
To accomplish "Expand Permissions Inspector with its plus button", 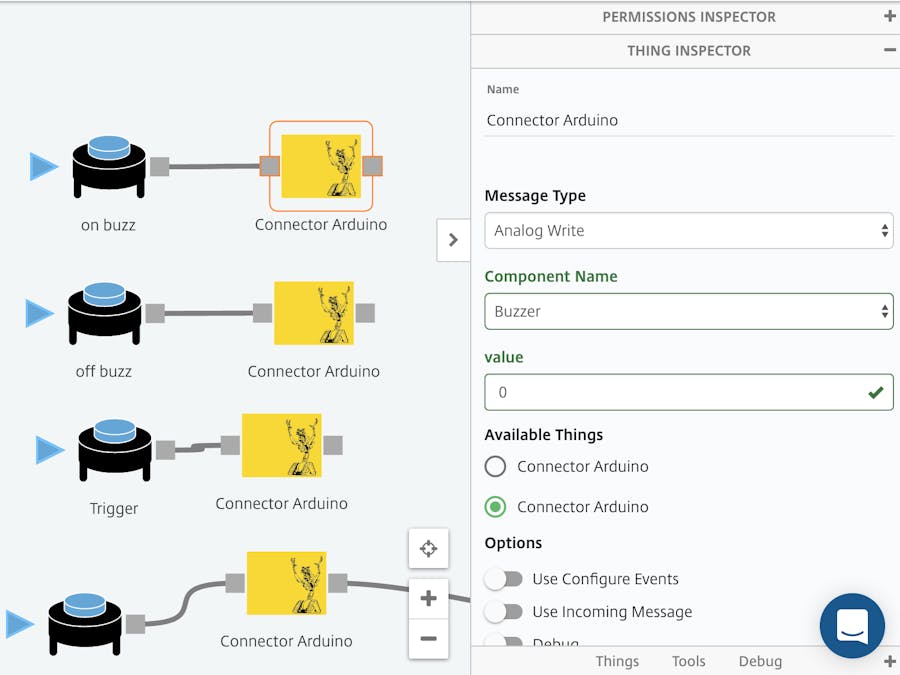I will 889,16.
